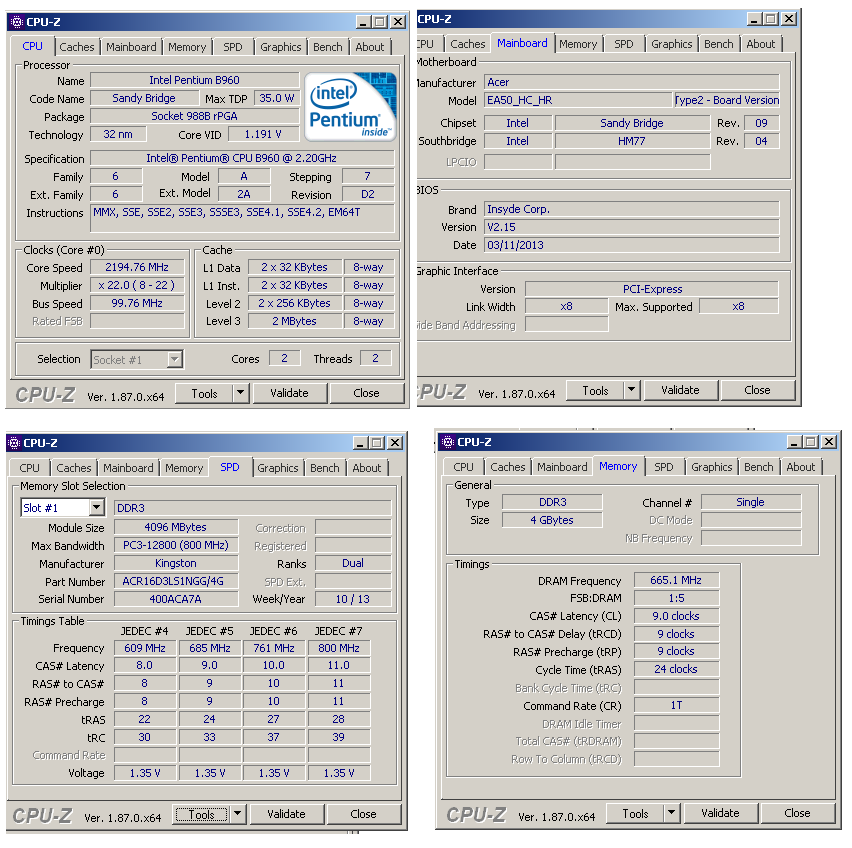
Task: Click the Core Speed value 2194.76 MHz
Action: tap(137, 267)
